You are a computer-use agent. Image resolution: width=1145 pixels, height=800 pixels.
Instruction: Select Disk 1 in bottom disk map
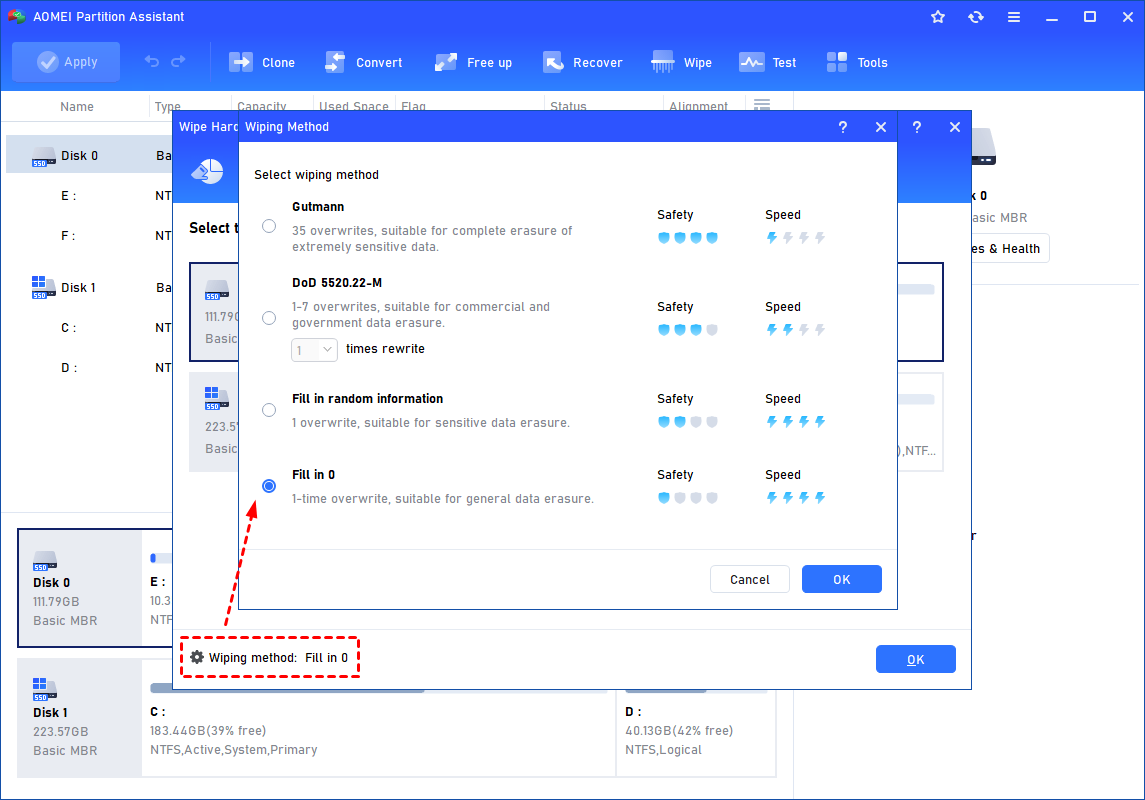point(79,718)
